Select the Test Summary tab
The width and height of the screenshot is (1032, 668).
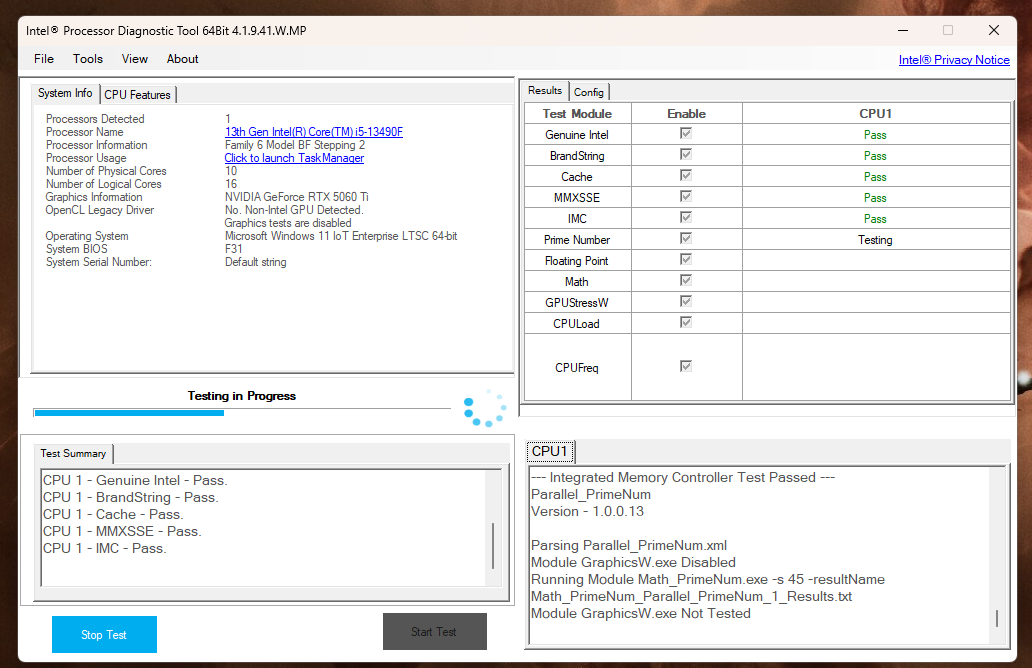coord(73,453)
